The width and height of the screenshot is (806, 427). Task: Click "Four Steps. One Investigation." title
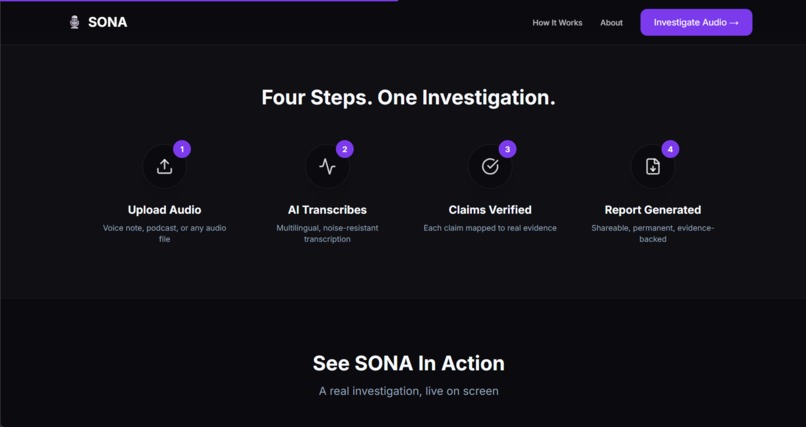[409, 97]
